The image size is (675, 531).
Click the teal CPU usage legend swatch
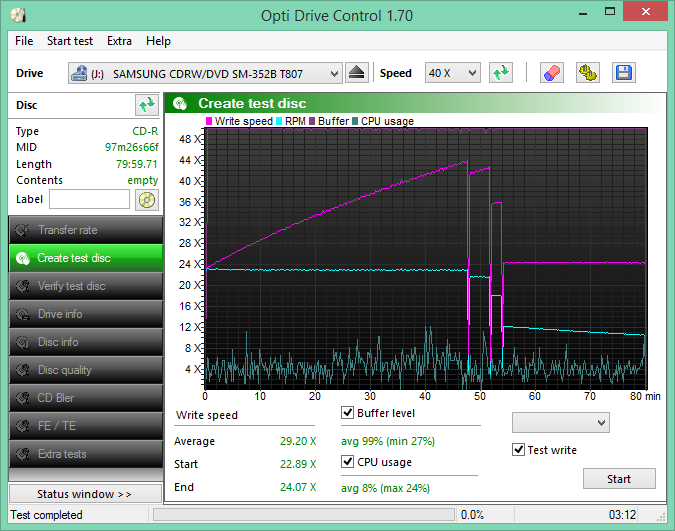(x=355, y=121)
